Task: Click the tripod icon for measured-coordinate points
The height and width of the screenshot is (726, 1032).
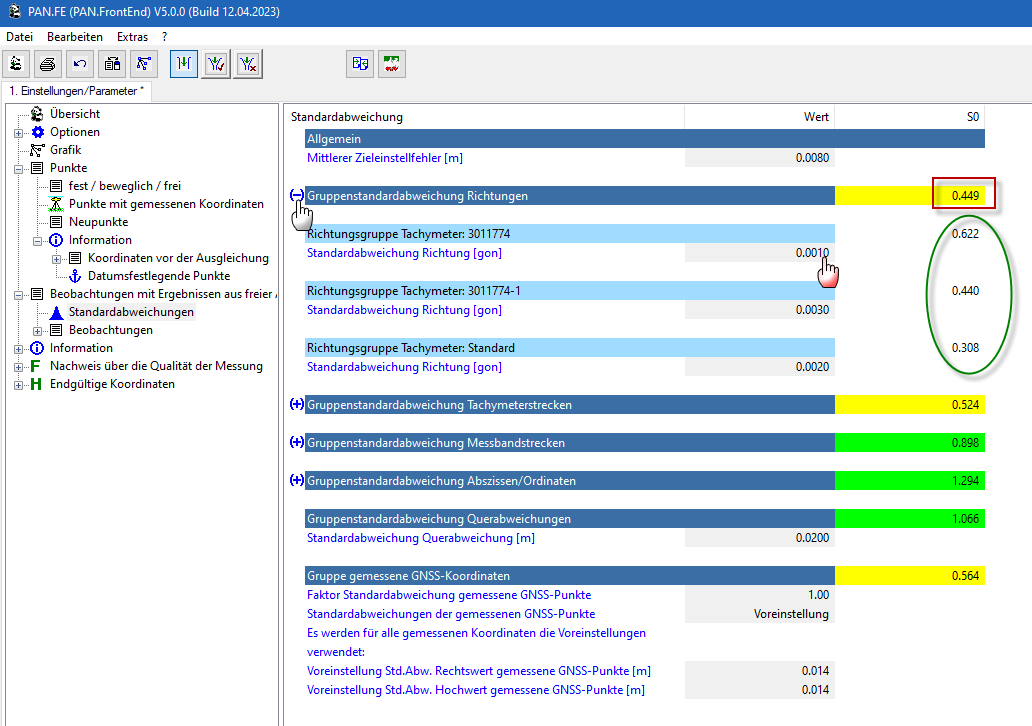Action: pyautogui.click(x=56, y=204)
